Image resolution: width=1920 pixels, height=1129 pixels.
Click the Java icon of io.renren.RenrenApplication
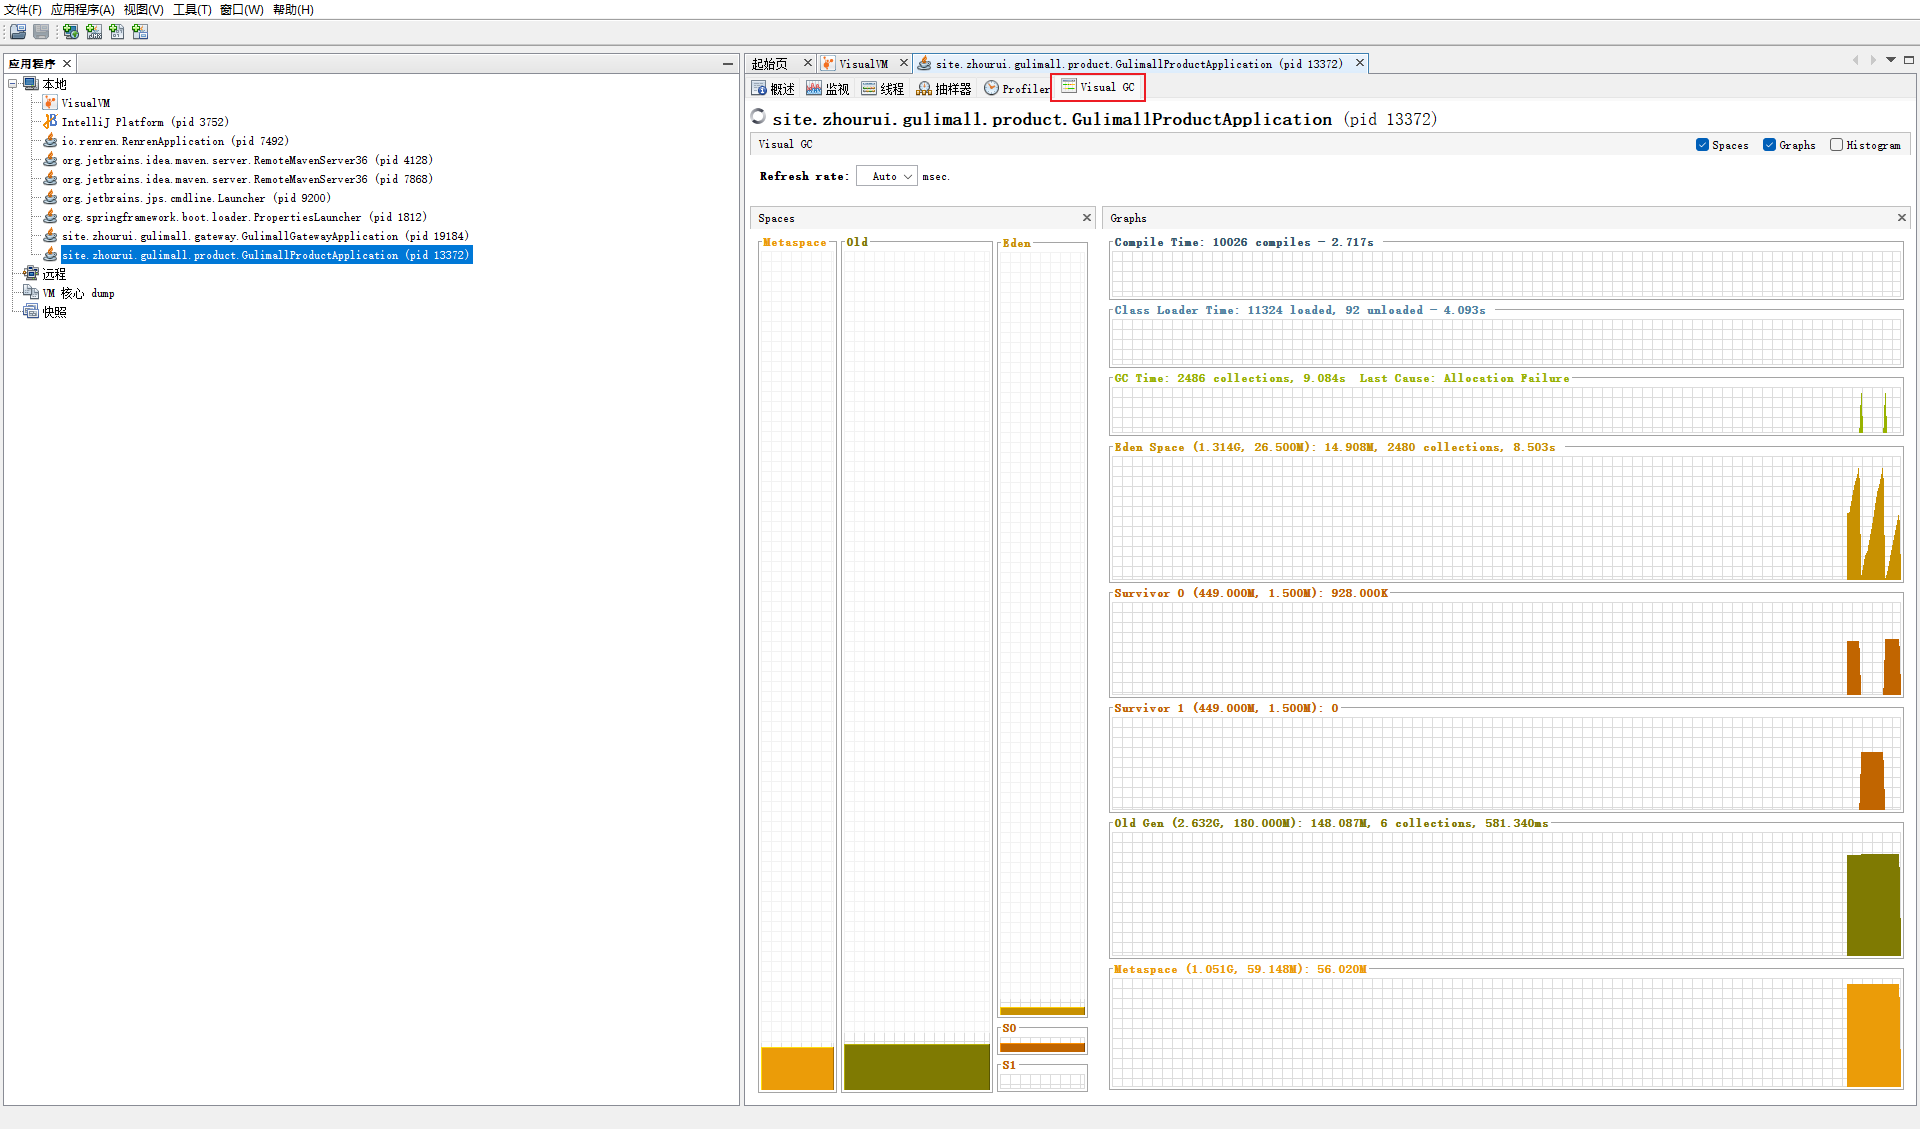(x=50, y=141)
